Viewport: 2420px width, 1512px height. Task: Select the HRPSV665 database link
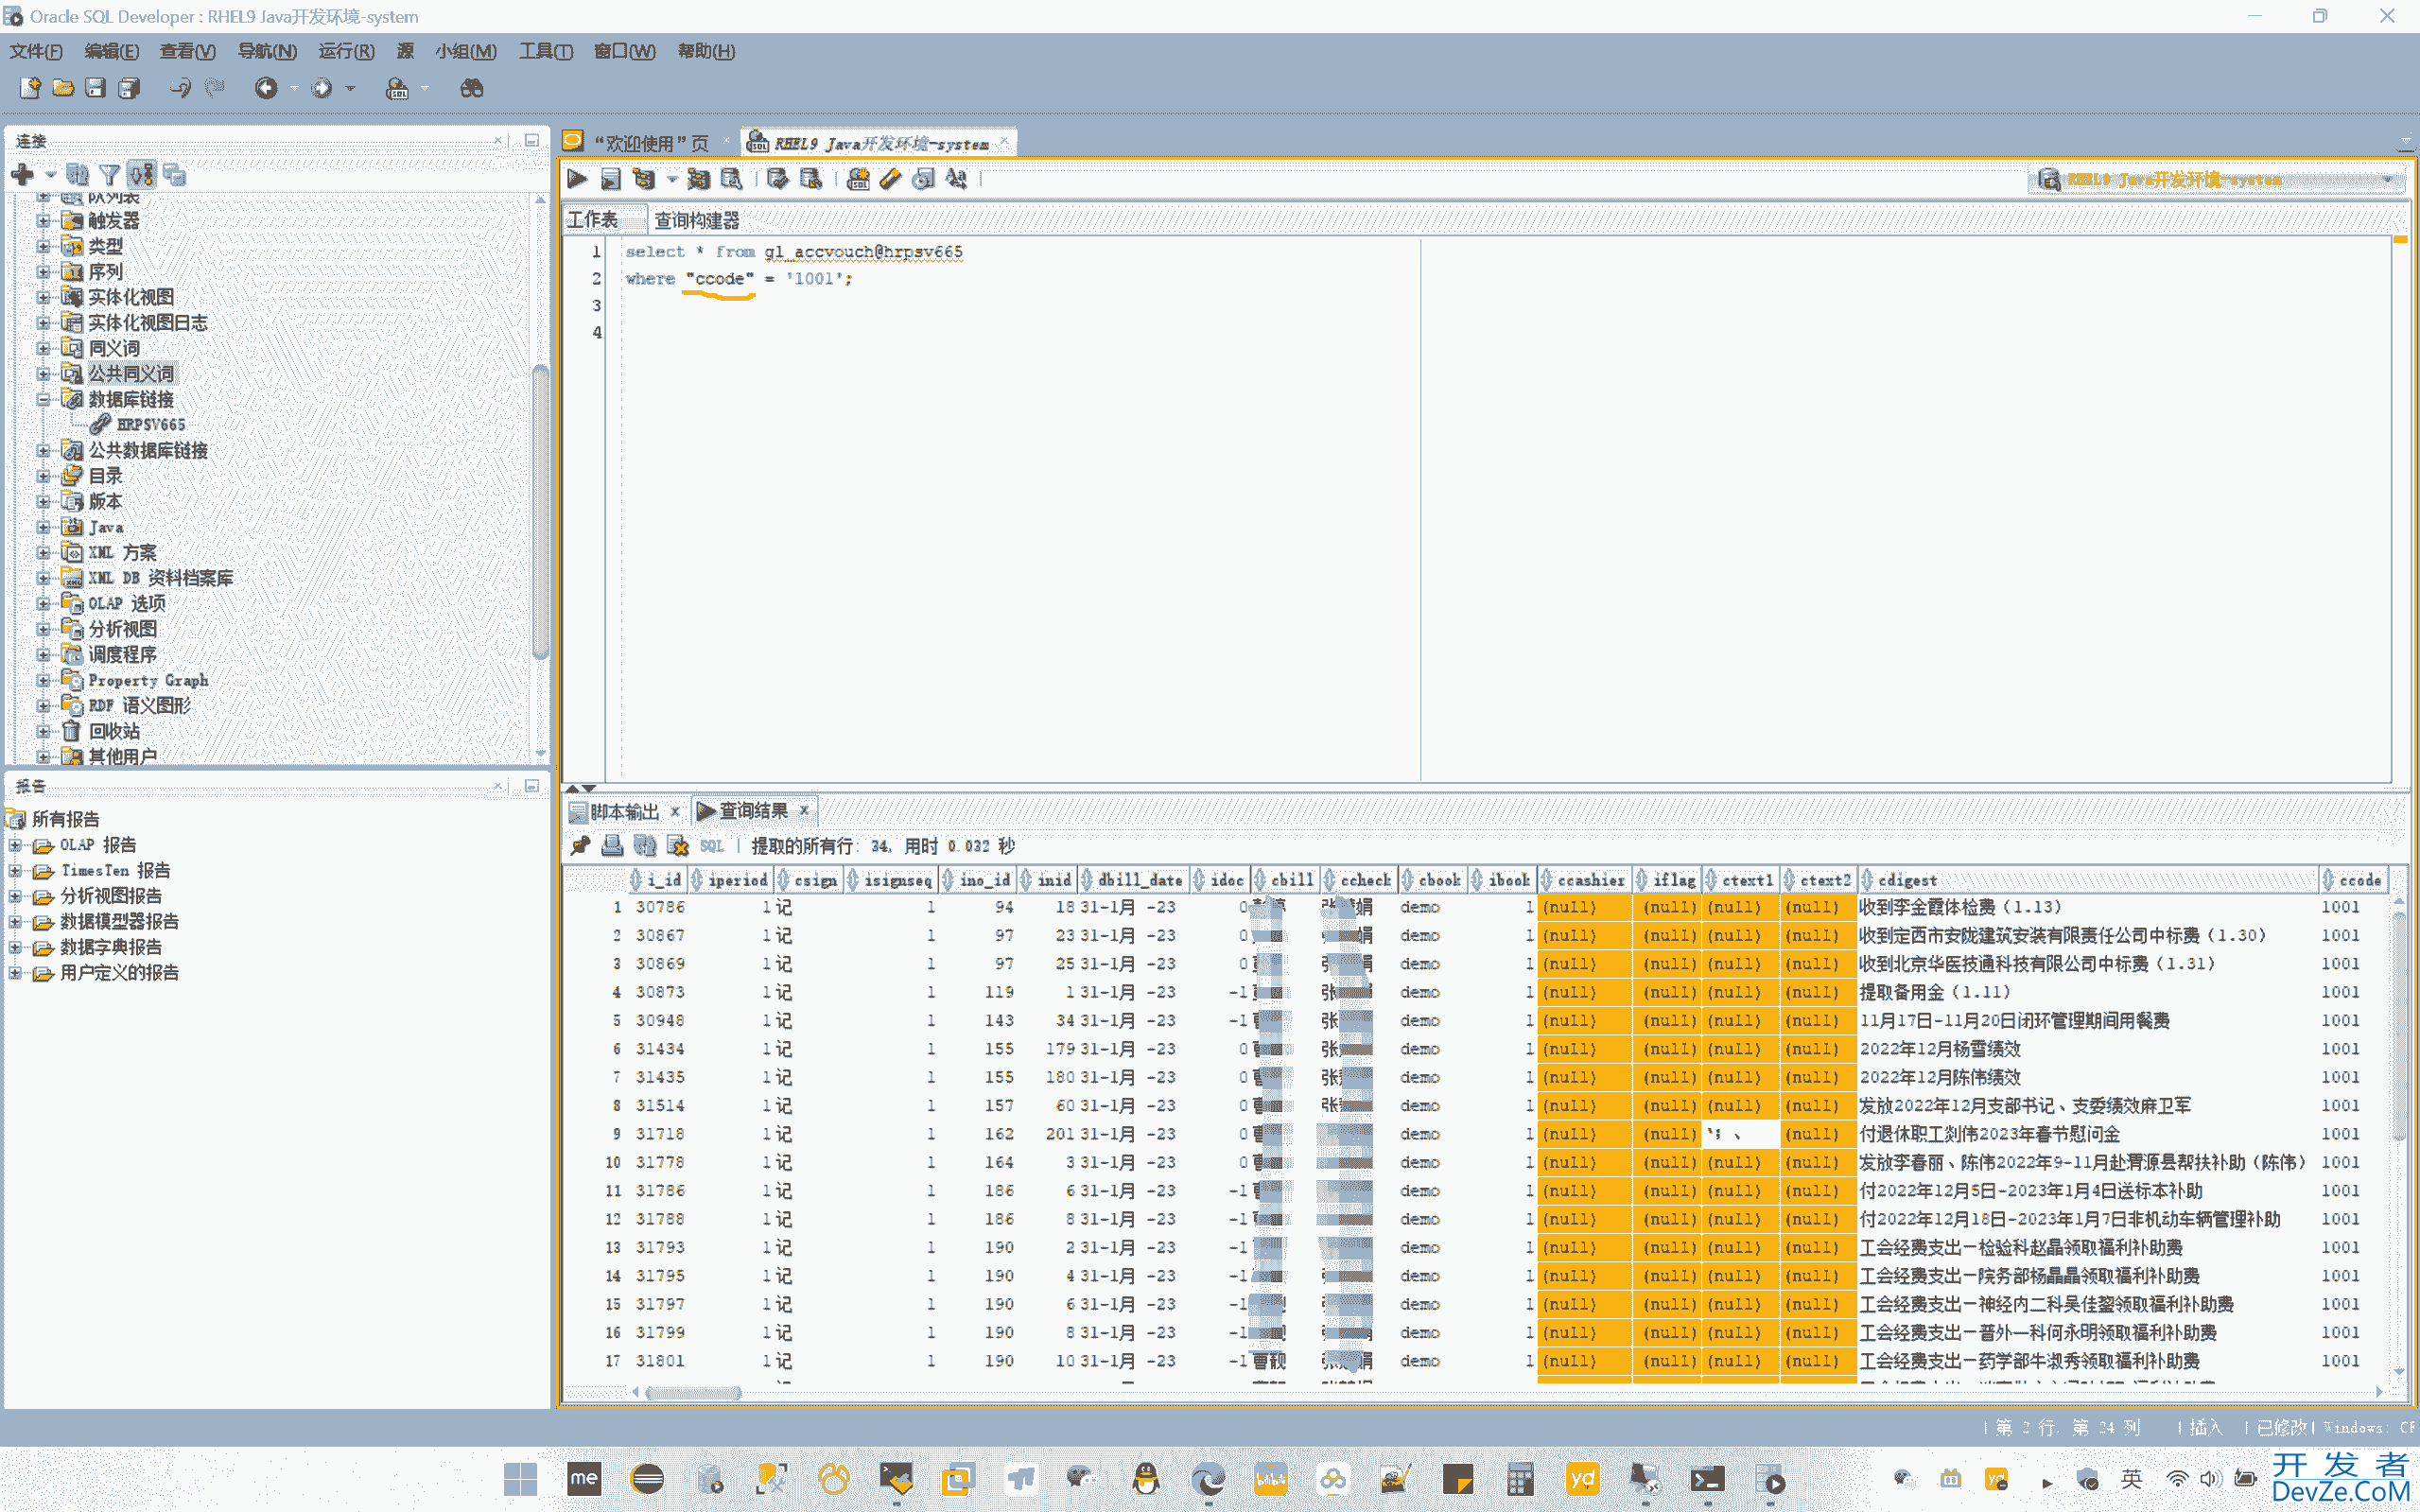coord(151,425)
